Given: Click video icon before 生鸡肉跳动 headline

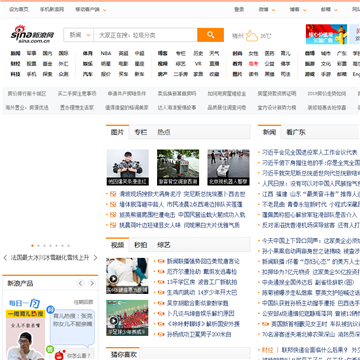Looking at the screenshot, I should click(161, 293).
